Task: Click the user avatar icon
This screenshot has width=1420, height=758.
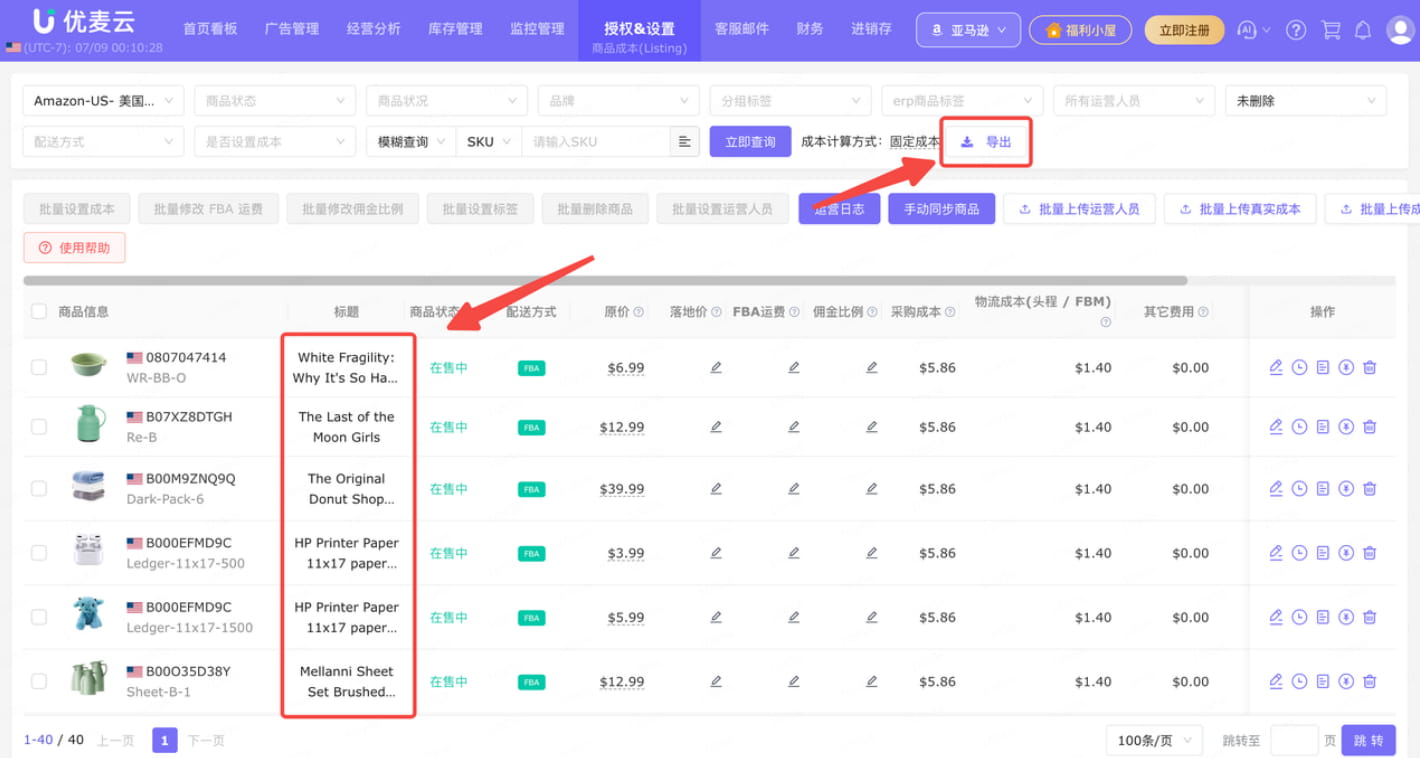Action: tap(1400, 30)
